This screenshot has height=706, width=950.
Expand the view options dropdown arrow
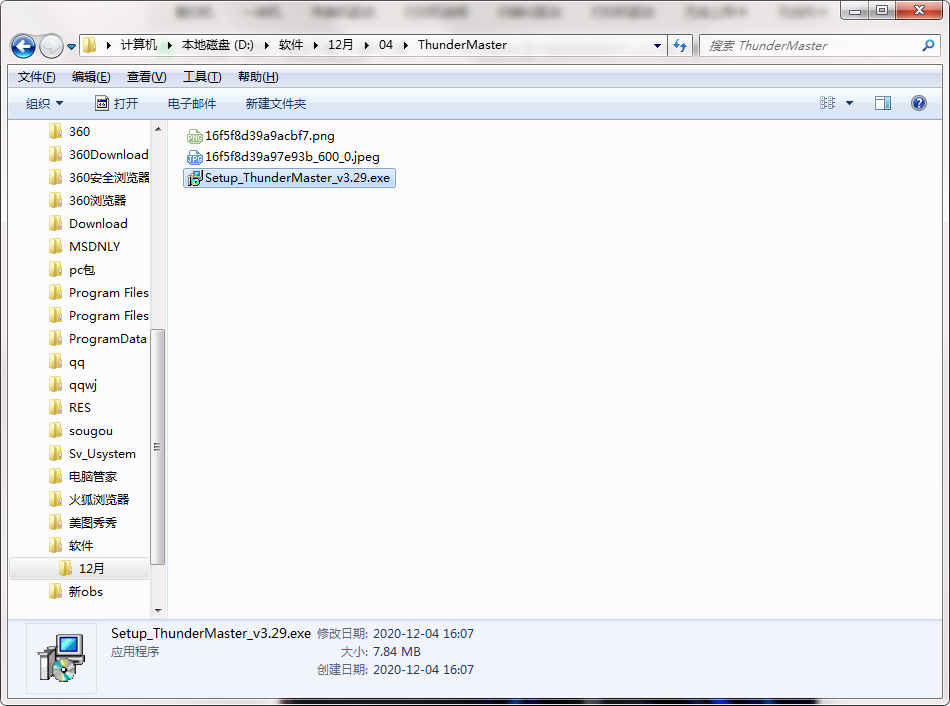coord(849,104)
